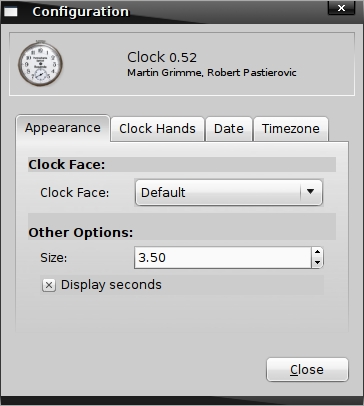Click inside the Size input field
Image resolution: width=364 pixels, height=406 pixels.
pos(223,258)
